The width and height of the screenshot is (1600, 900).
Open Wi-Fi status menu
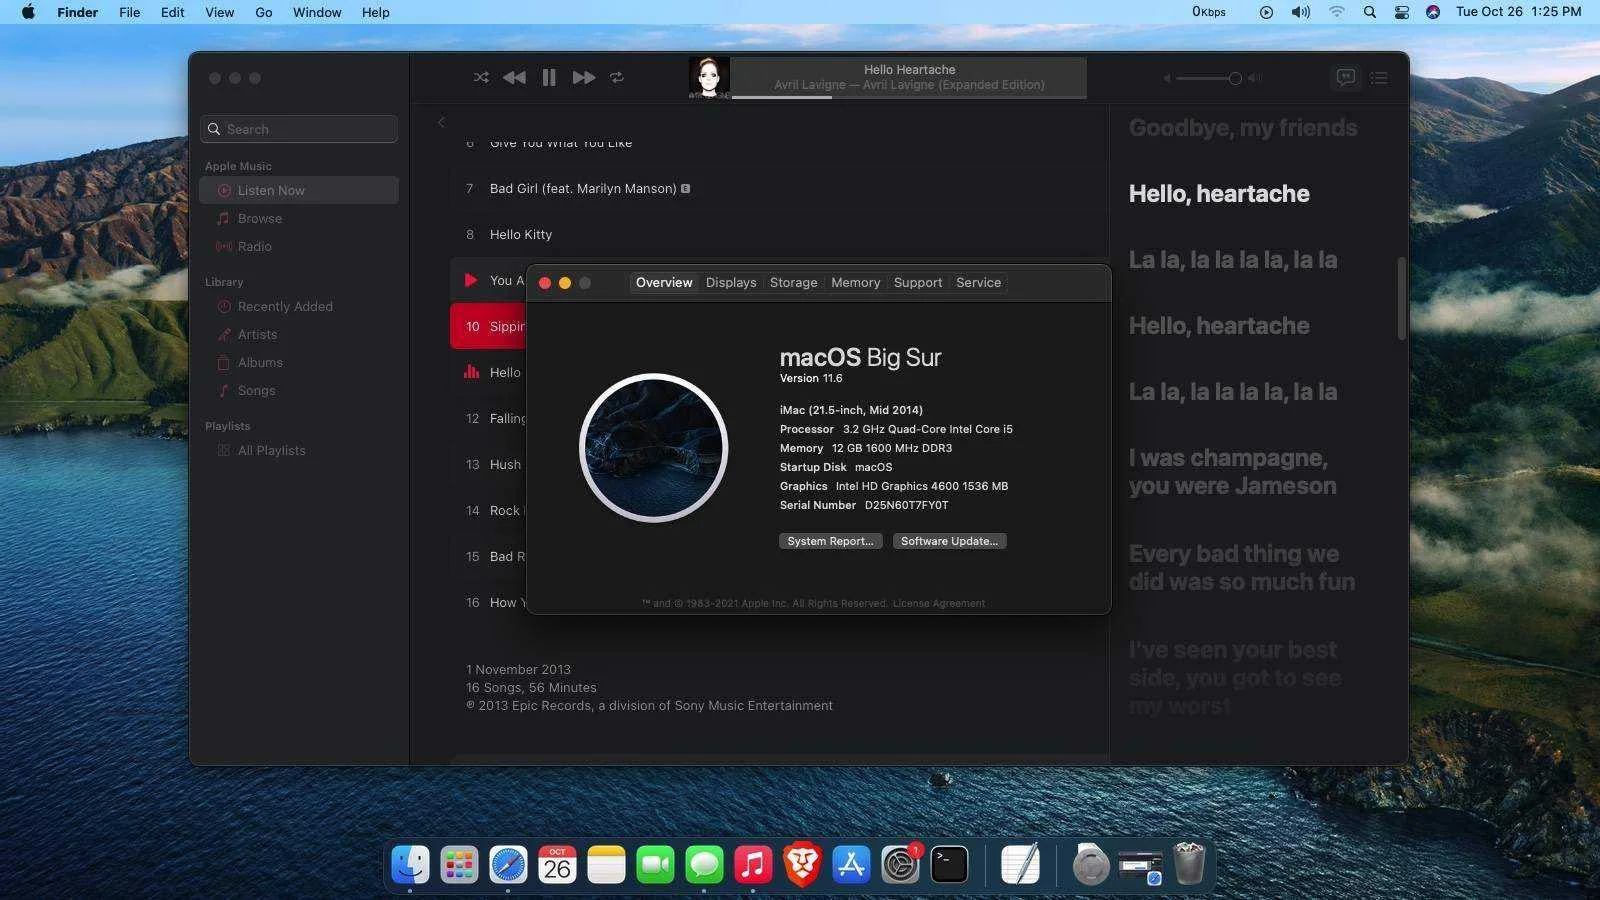coord(1337,12)
